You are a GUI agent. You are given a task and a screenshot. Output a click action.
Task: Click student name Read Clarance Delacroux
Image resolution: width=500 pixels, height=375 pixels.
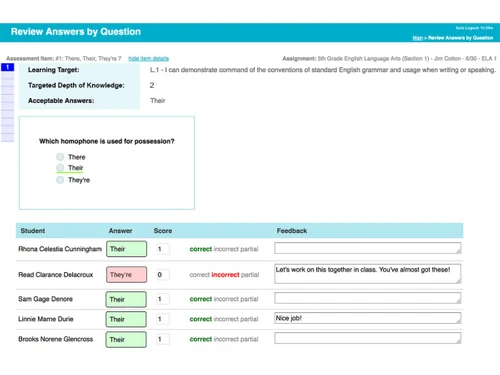(x=56, y=275)
